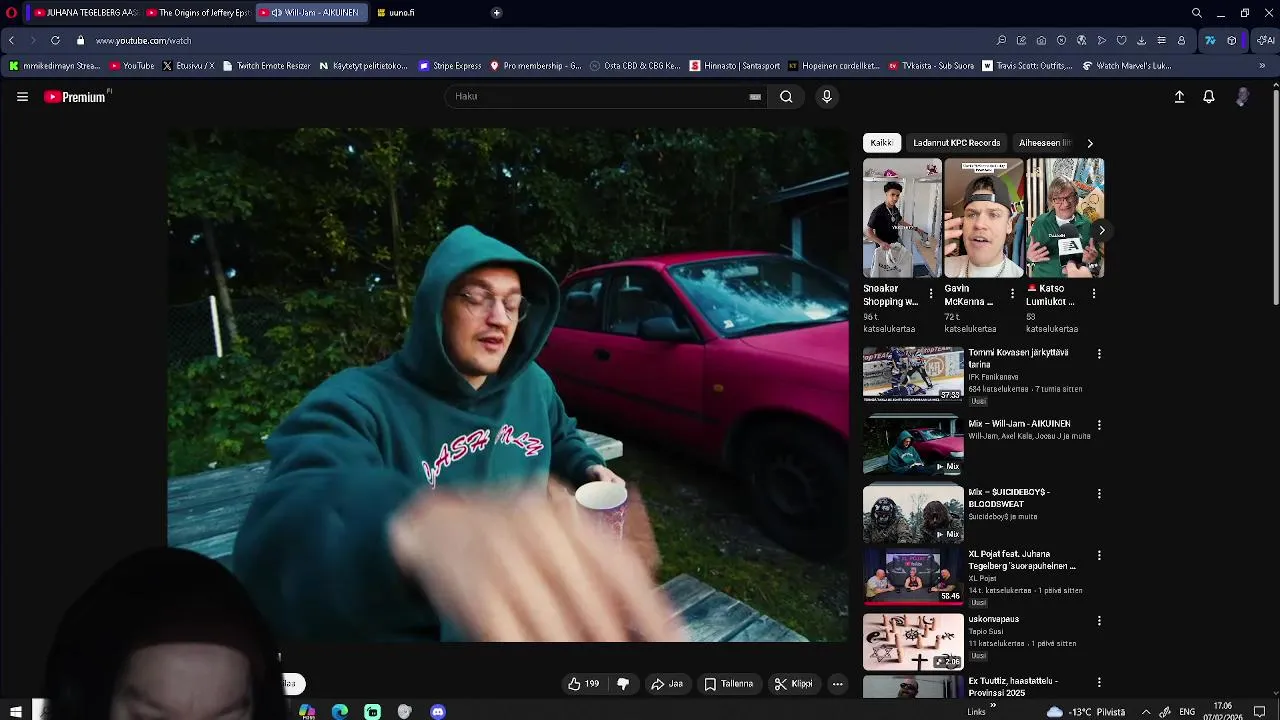The width and height of the screenshot is (1280, 720).
Task: Open more actions ellipsis below video
Action: tap(837, 684)
